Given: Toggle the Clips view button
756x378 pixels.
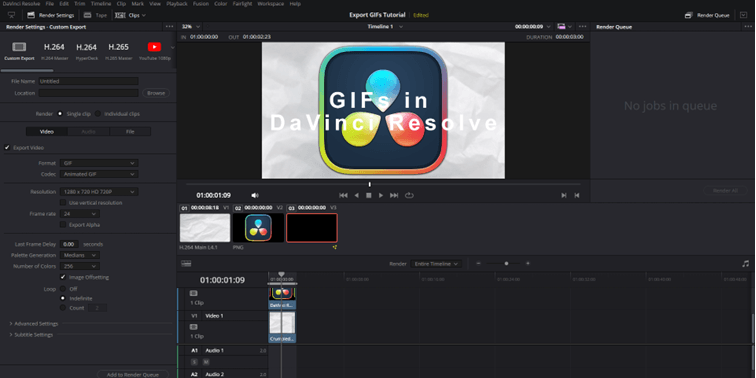Looking at the screenshot, I should coord(130,15).
